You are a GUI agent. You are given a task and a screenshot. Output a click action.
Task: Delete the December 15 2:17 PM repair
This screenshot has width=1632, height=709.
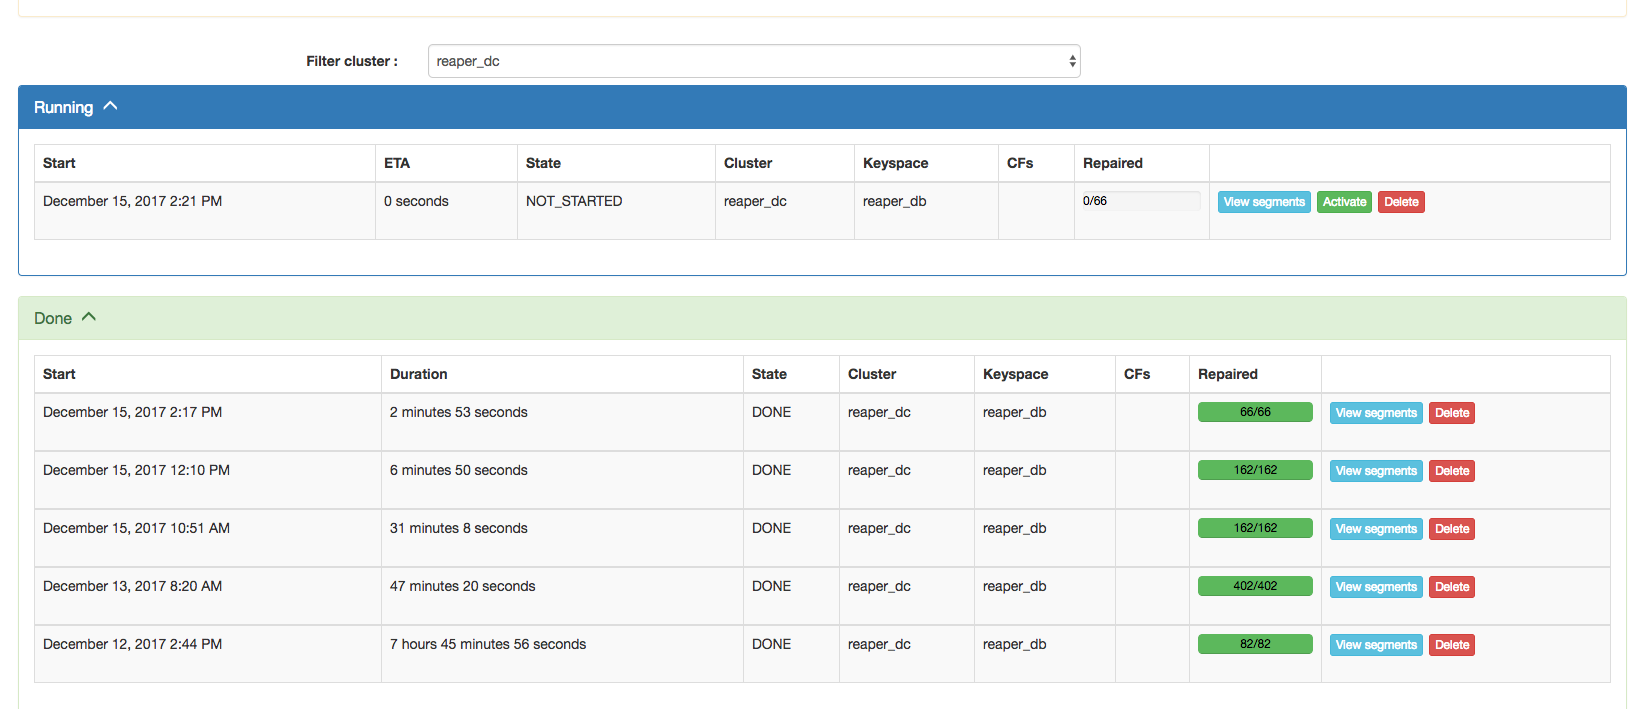click(1452, 413)
